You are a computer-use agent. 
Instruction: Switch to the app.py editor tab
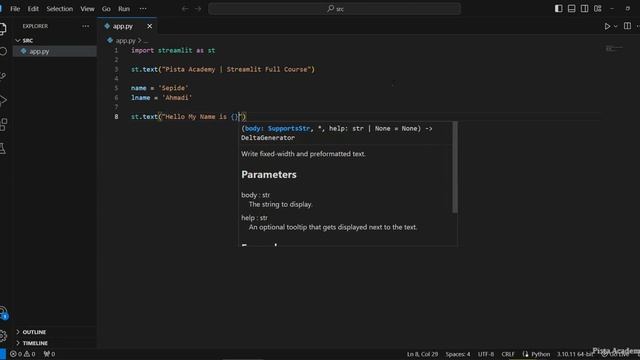coord(122,26)
